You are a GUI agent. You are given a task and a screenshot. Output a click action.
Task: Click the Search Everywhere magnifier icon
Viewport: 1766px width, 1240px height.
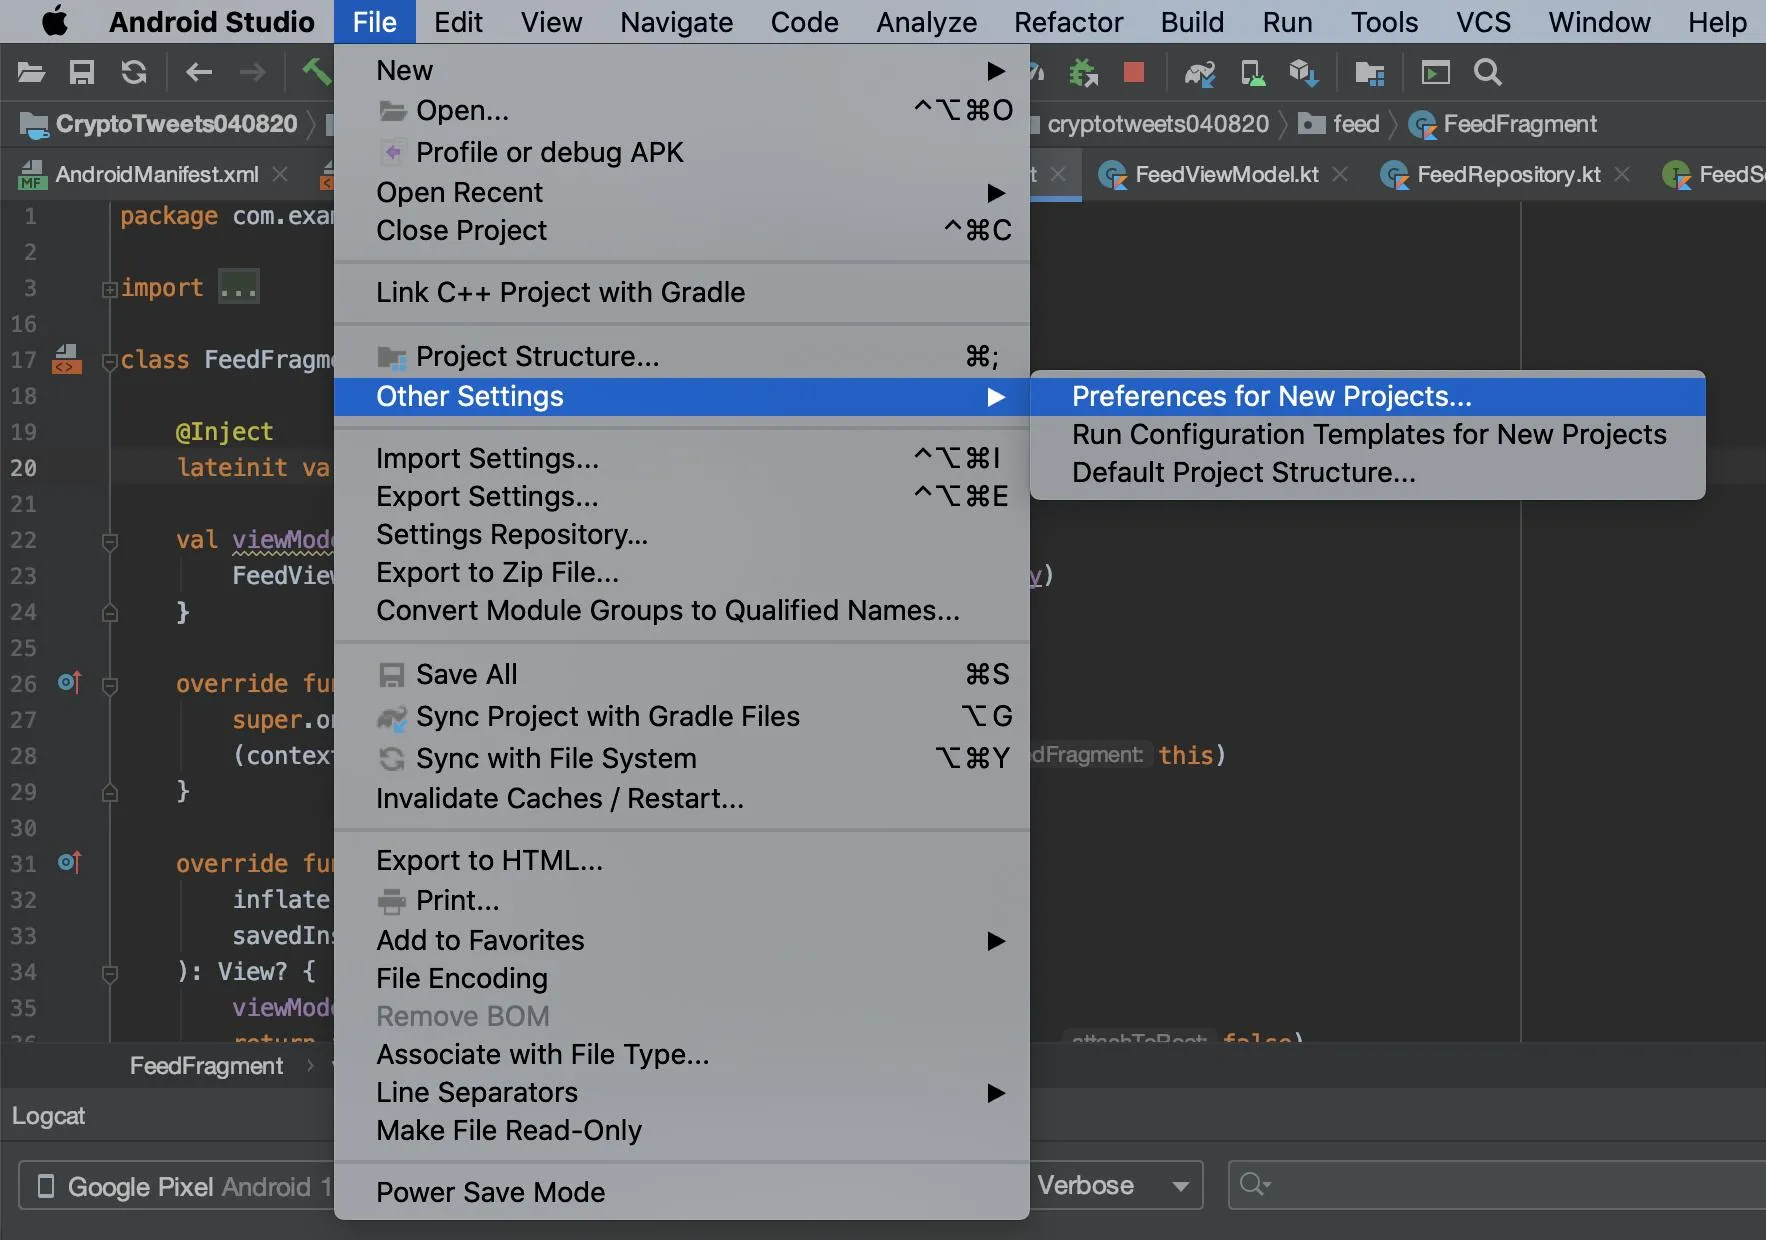coord(1488,72)
